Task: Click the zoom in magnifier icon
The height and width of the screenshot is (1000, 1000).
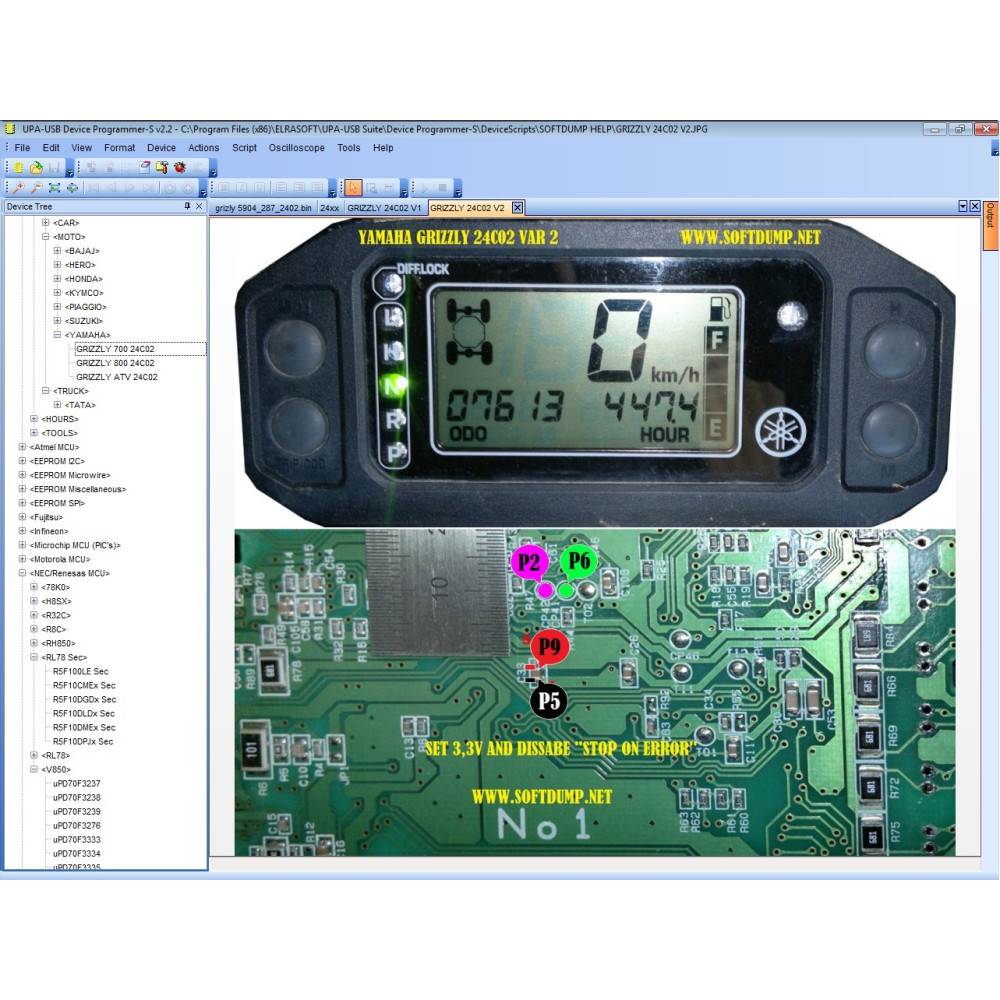Action: coord(18,188)
